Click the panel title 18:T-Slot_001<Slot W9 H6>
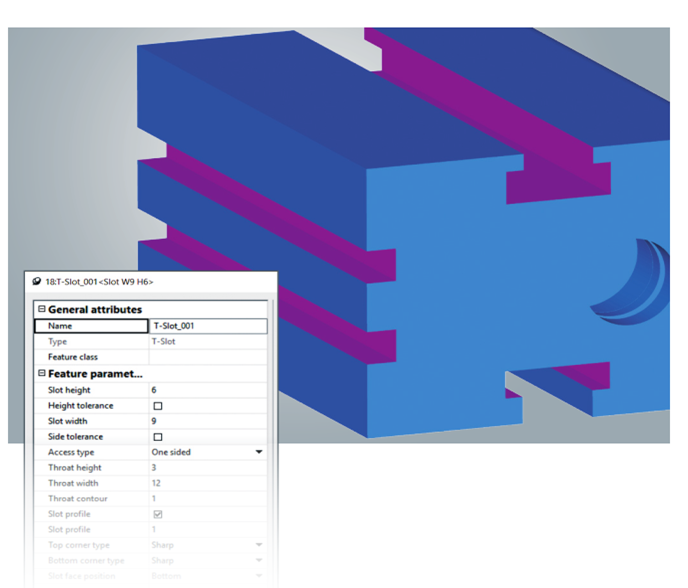 (x=99, y=282)
